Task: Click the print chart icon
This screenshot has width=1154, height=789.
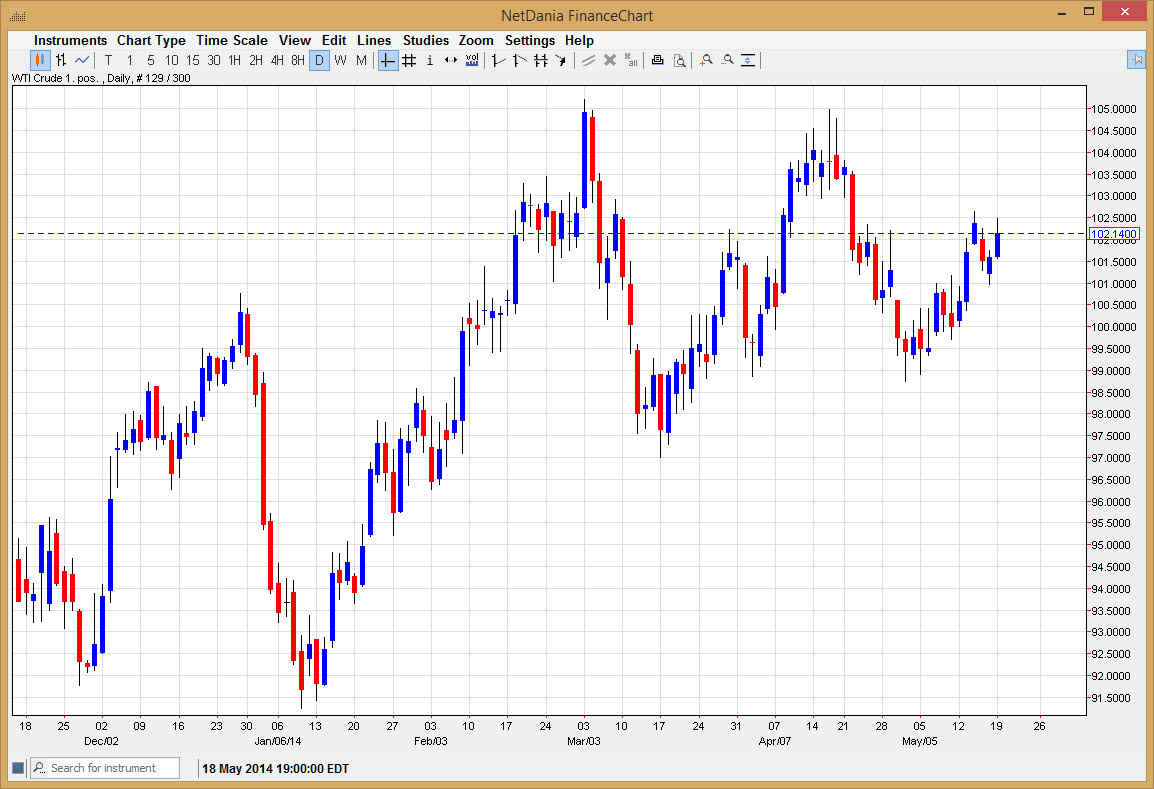Action: [x=657, y=60]
